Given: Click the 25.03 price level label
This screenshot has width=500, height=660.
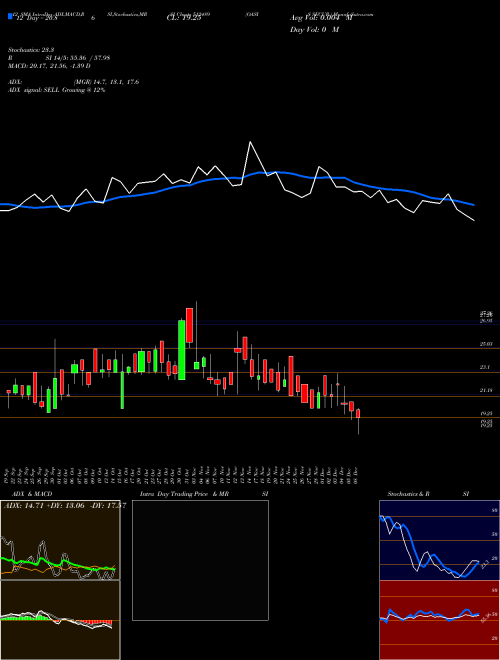Looking at the screenshot, I should click(x=487, y=344).
